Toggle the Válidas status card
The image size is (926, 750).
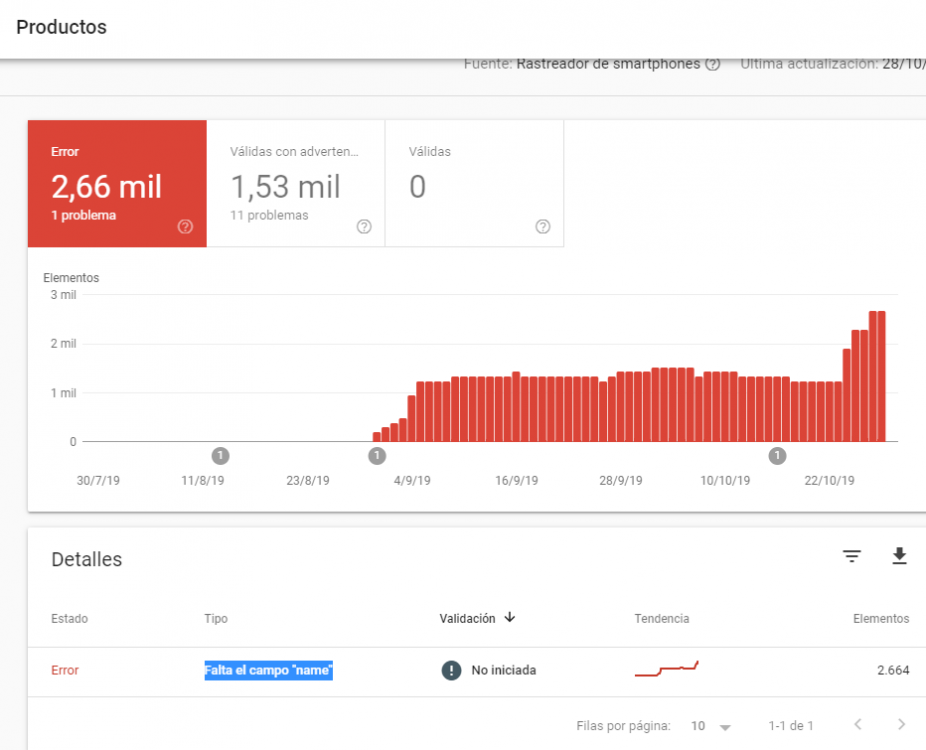(x=475, y=184)
